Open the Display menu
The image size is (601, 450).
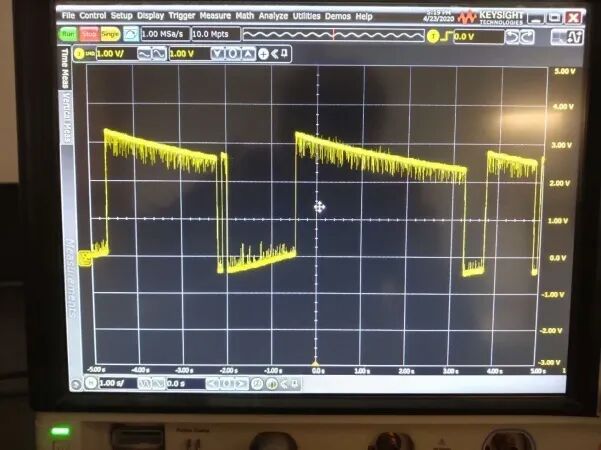point(150,16)
